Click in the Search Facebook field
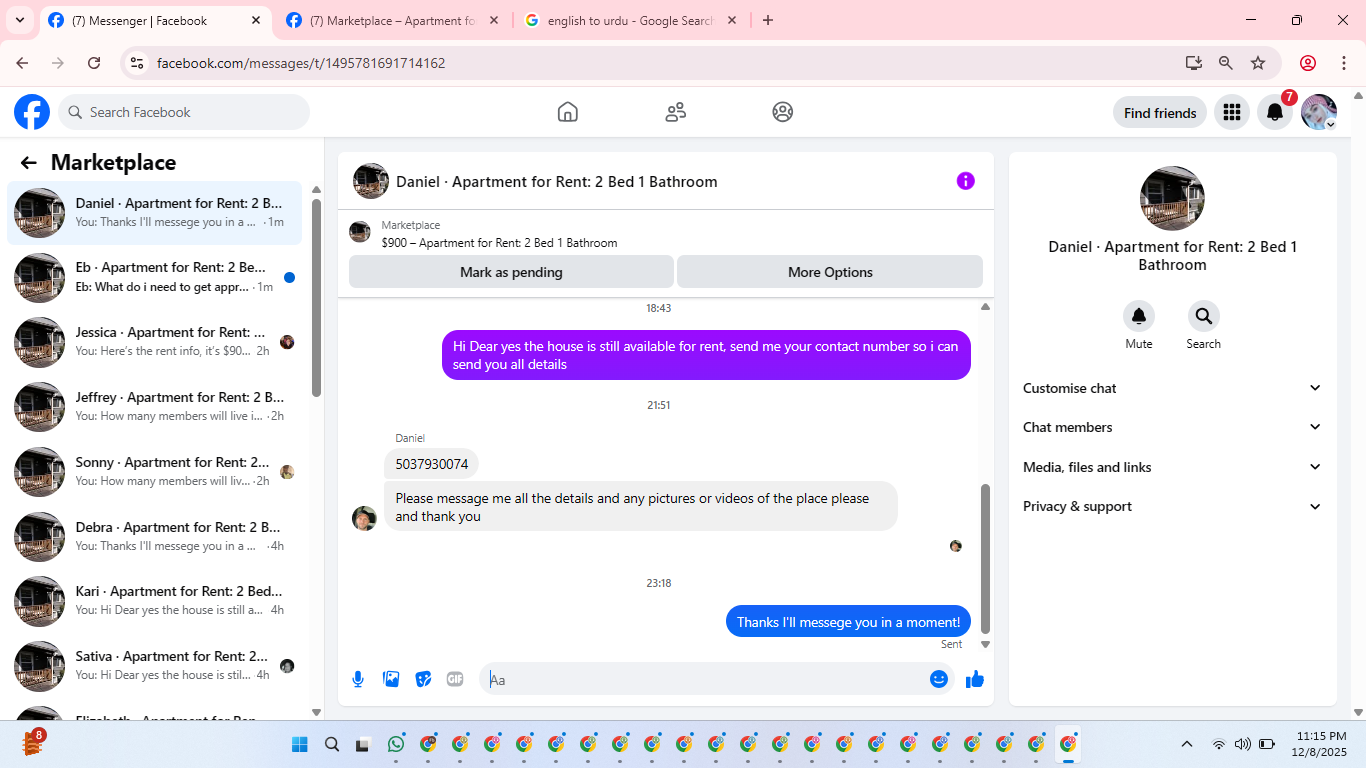The image size is (1366, 768). click(x=184, y=112)
